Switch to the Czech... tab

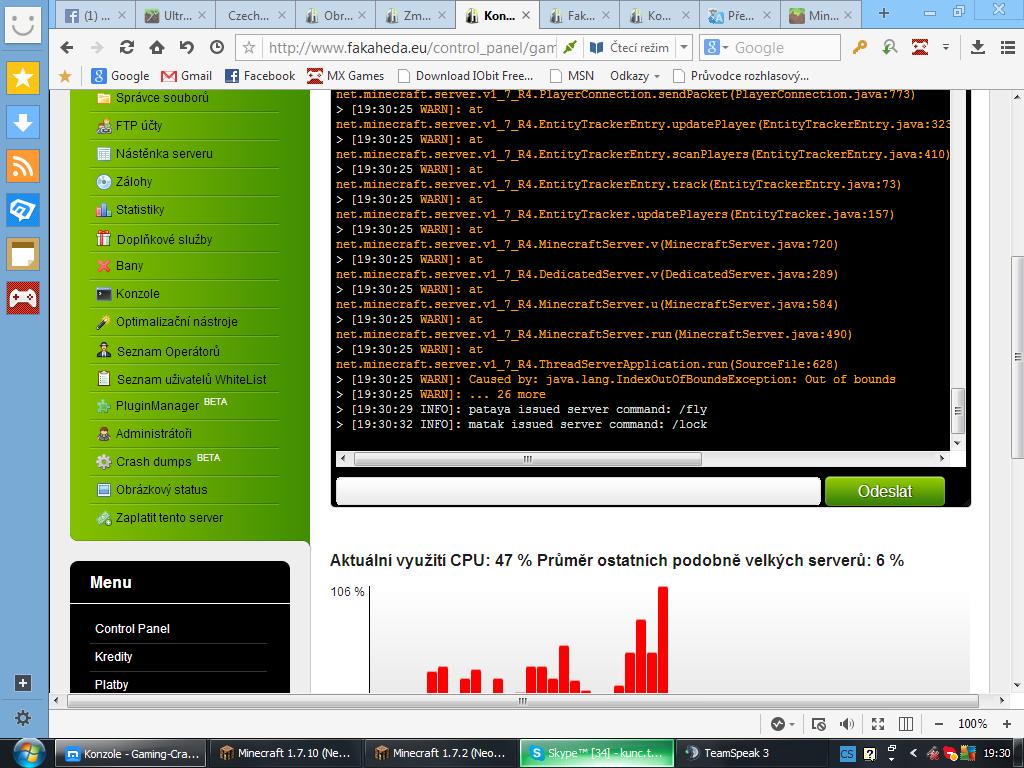[255, 15]
